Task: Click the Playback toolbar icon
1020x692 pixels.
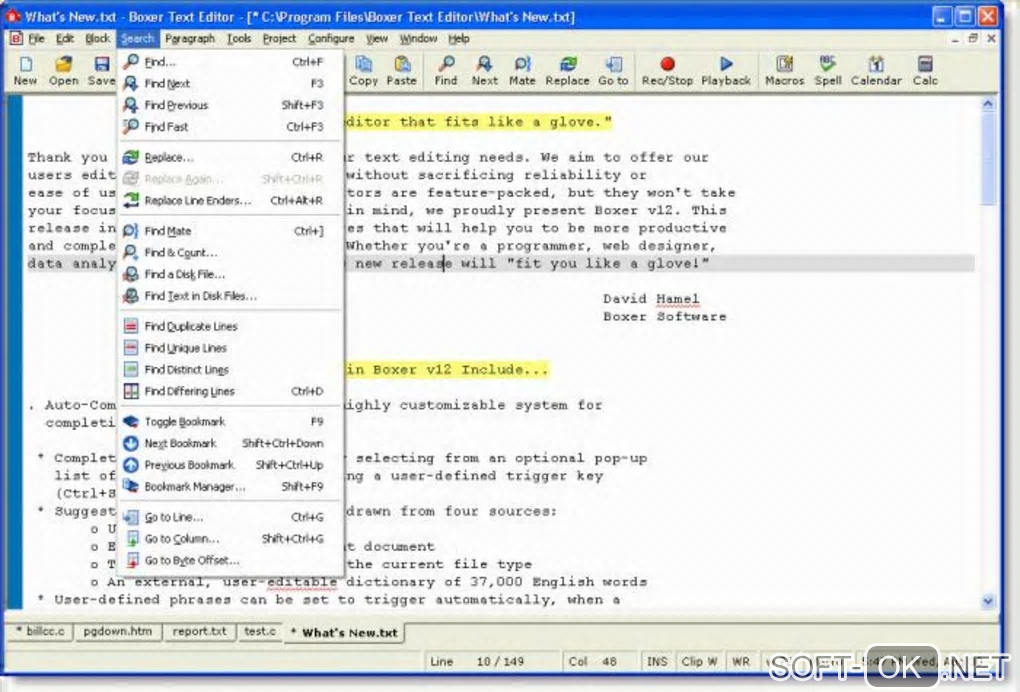Action: 726,71
